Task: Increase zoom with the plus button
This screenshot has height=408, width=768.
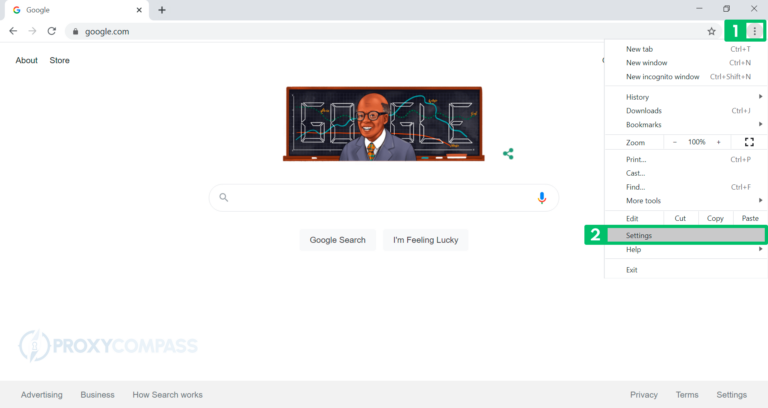Action: coord(719,142)
